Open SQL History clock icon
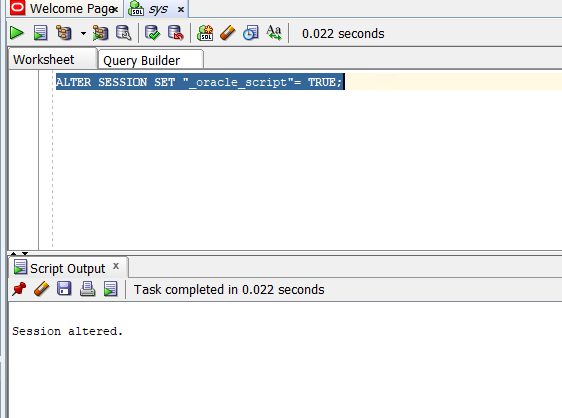This screenshot has width=562, height=418. 251,33
